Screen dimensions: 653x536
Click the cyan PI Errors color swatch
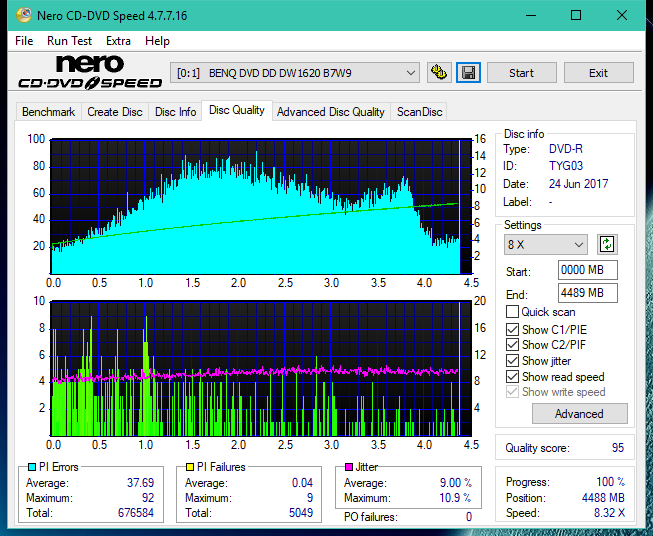click(32, 467)
